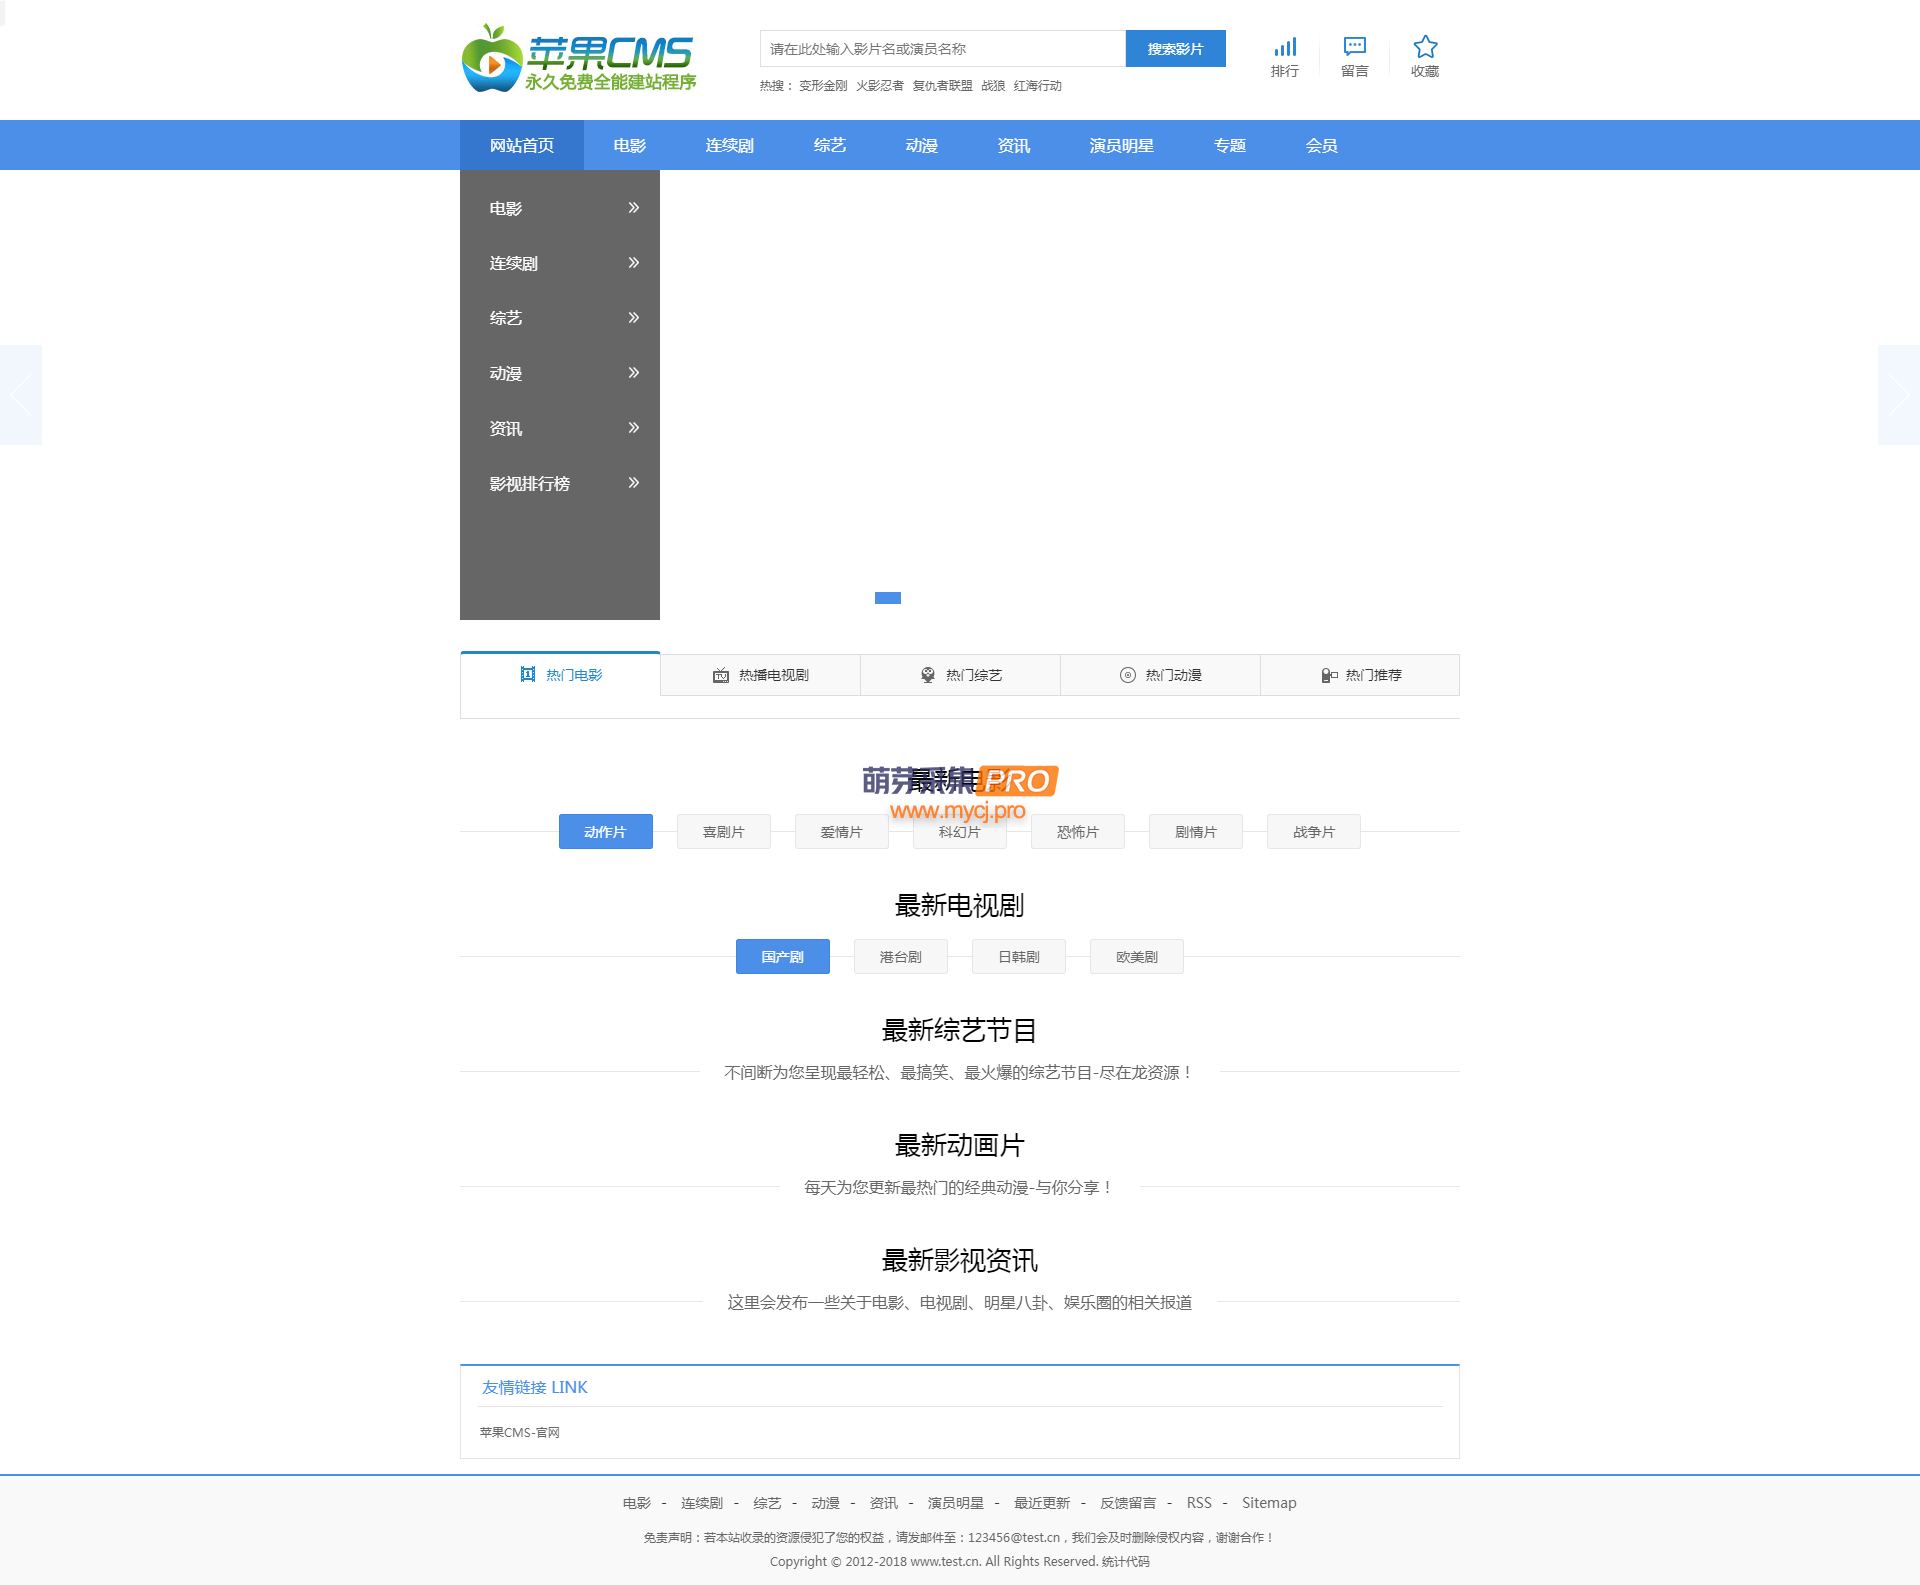
Task: Open the footer 演员明星 link
Action: [956, 1503]
